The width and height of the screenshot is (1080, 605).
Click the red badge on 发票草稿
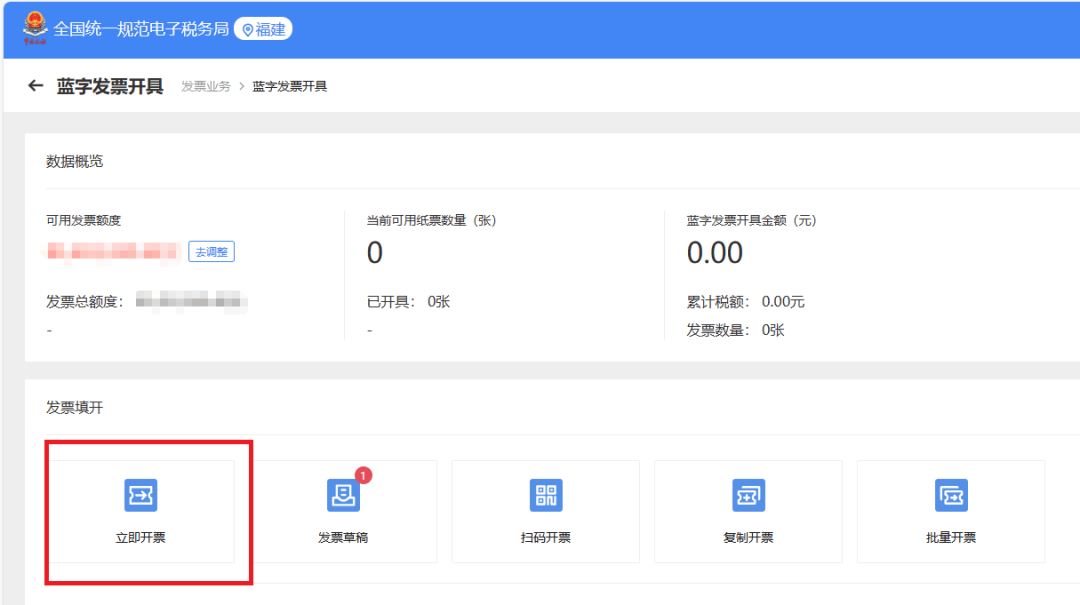(363, 475)
